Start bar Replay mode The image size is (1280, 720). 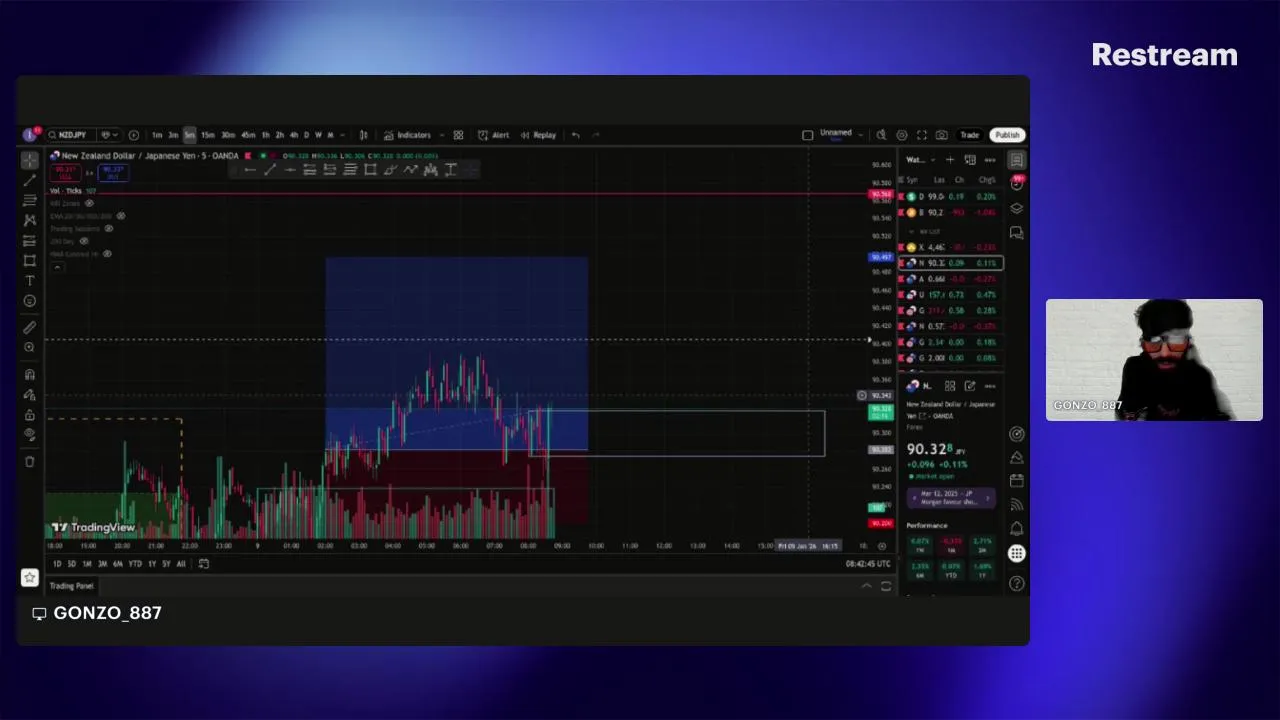537,135
